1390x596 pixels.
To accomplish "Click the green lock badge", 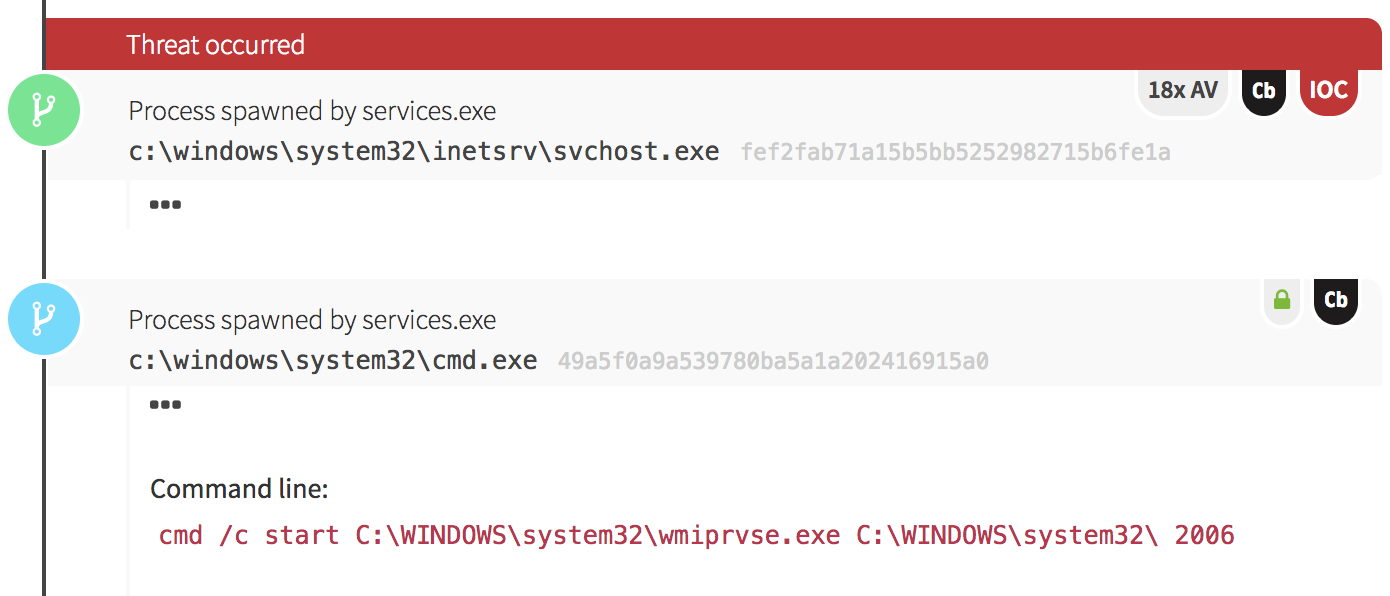I will tap(1282, 299).
